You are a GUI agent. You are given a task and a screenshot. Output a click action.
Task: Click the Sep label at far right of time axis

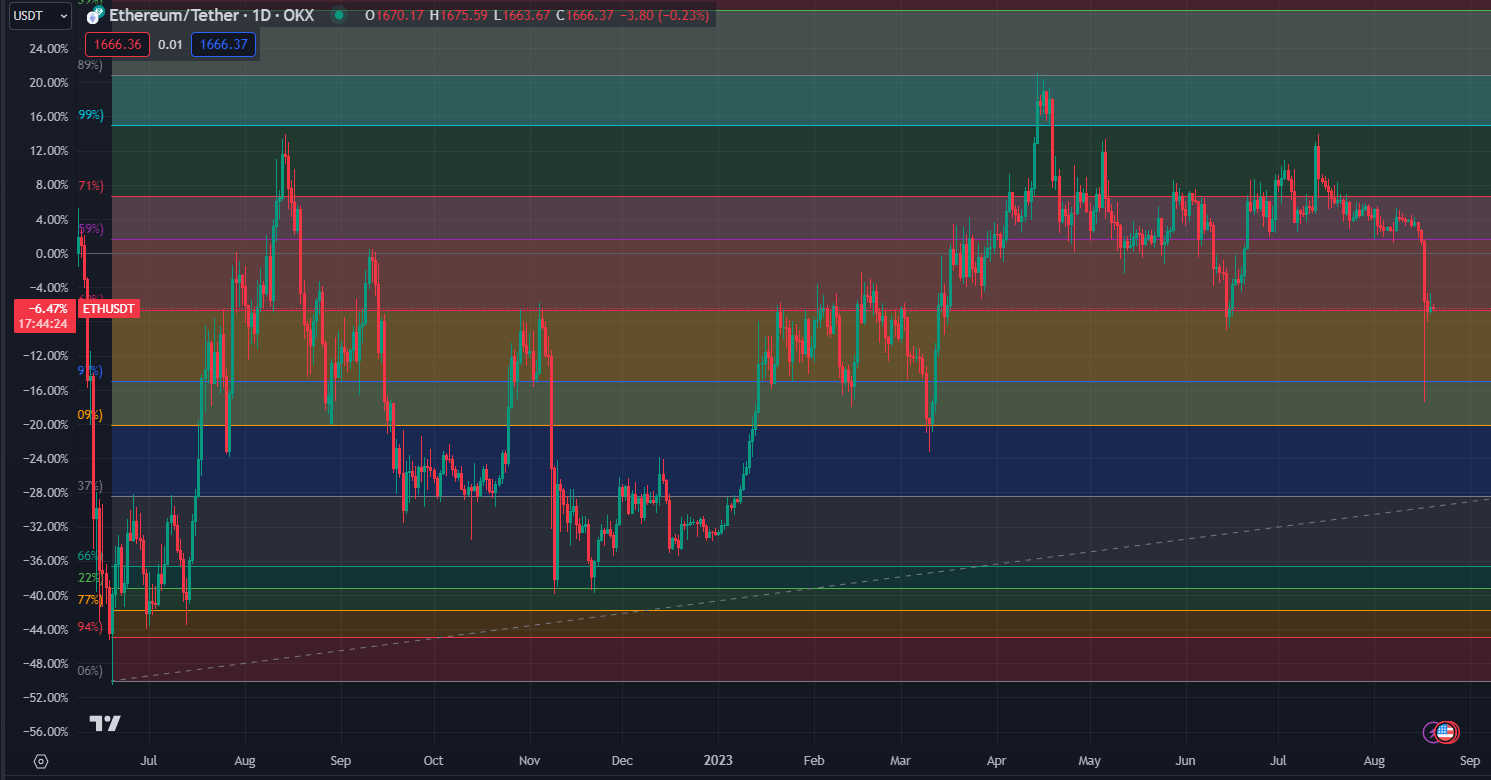coord(1468,761)
